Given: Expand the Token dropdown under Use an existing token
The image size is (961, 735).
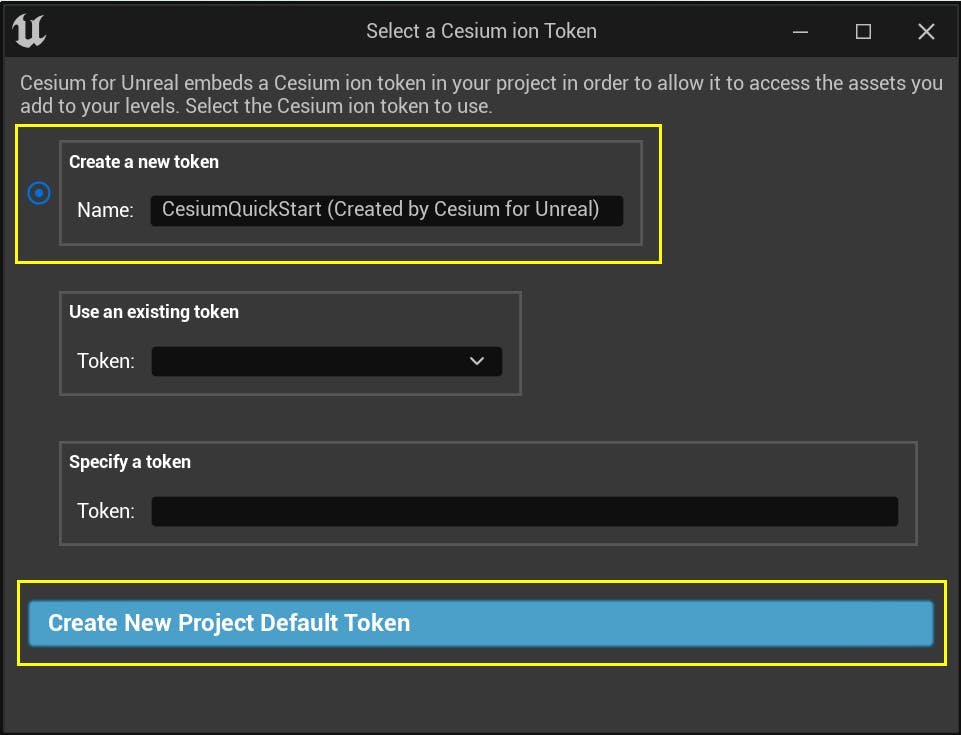Looking at the screenshot, I should 325,361.
